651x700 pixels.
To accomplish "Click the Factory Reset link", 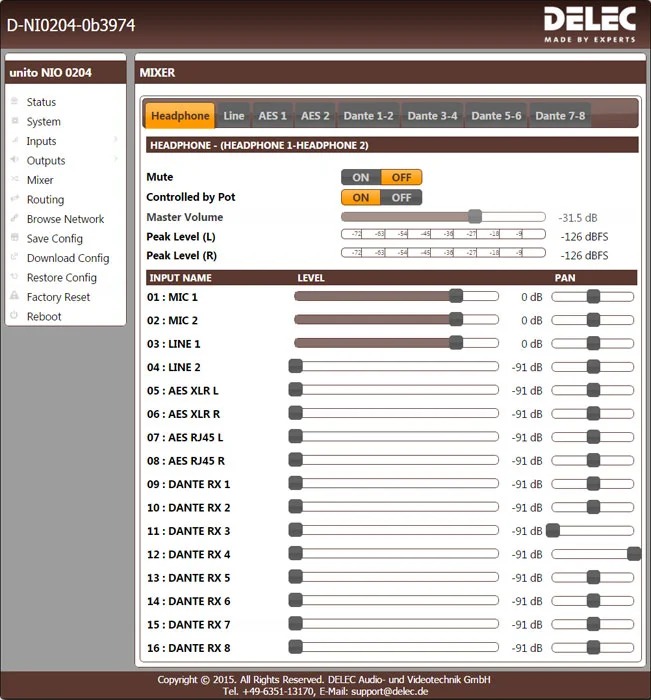I will [x=58, y=297].
